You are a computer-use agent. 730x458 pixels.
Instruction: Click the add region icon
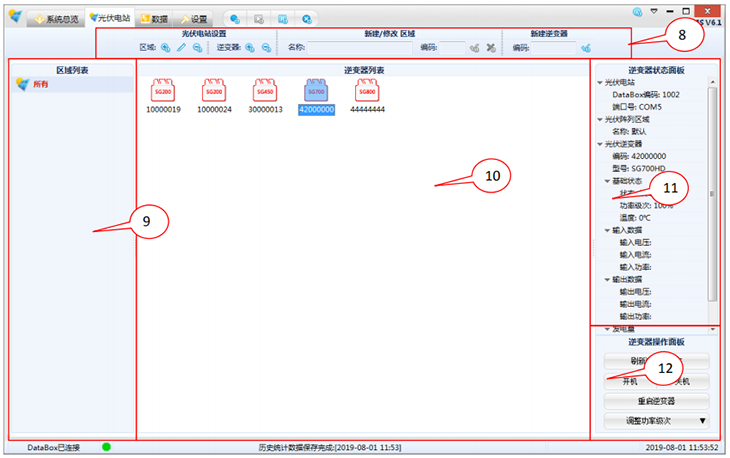(166, 47)
